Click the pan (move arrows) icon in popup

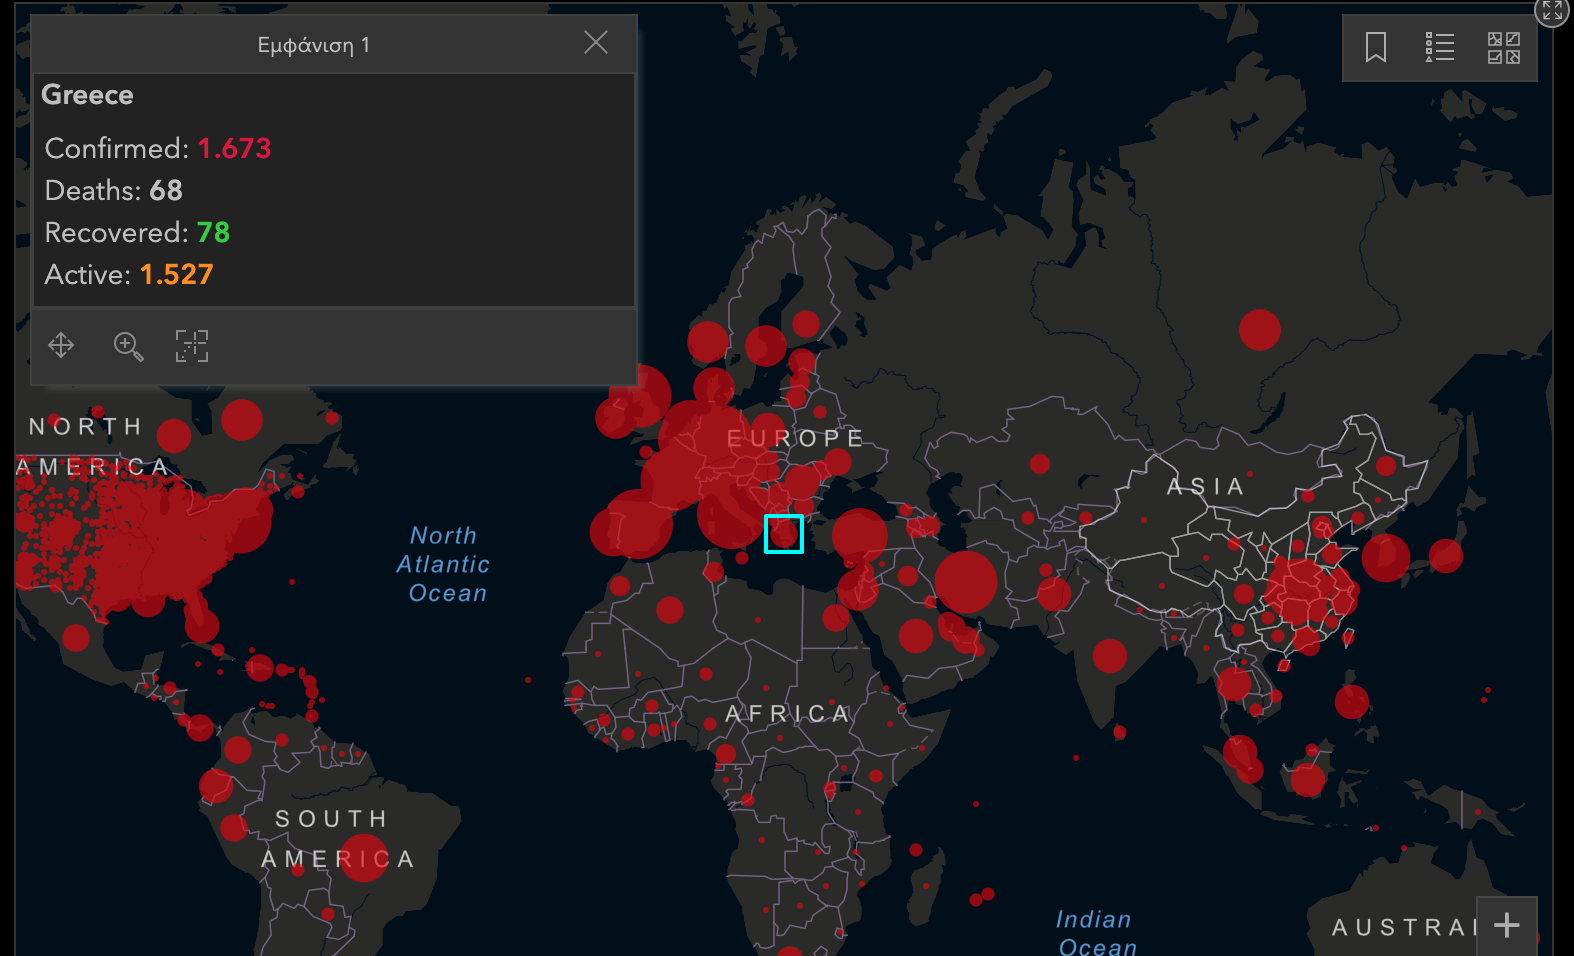[x=61, y=346]
